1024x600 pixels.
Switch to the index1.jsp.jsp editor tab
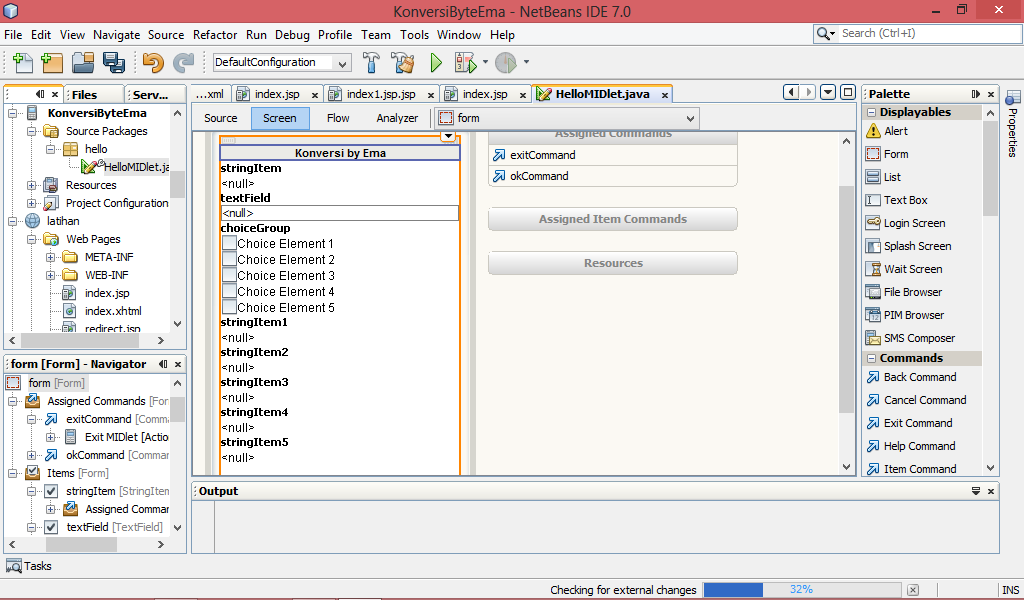click(x=381, y=95)
